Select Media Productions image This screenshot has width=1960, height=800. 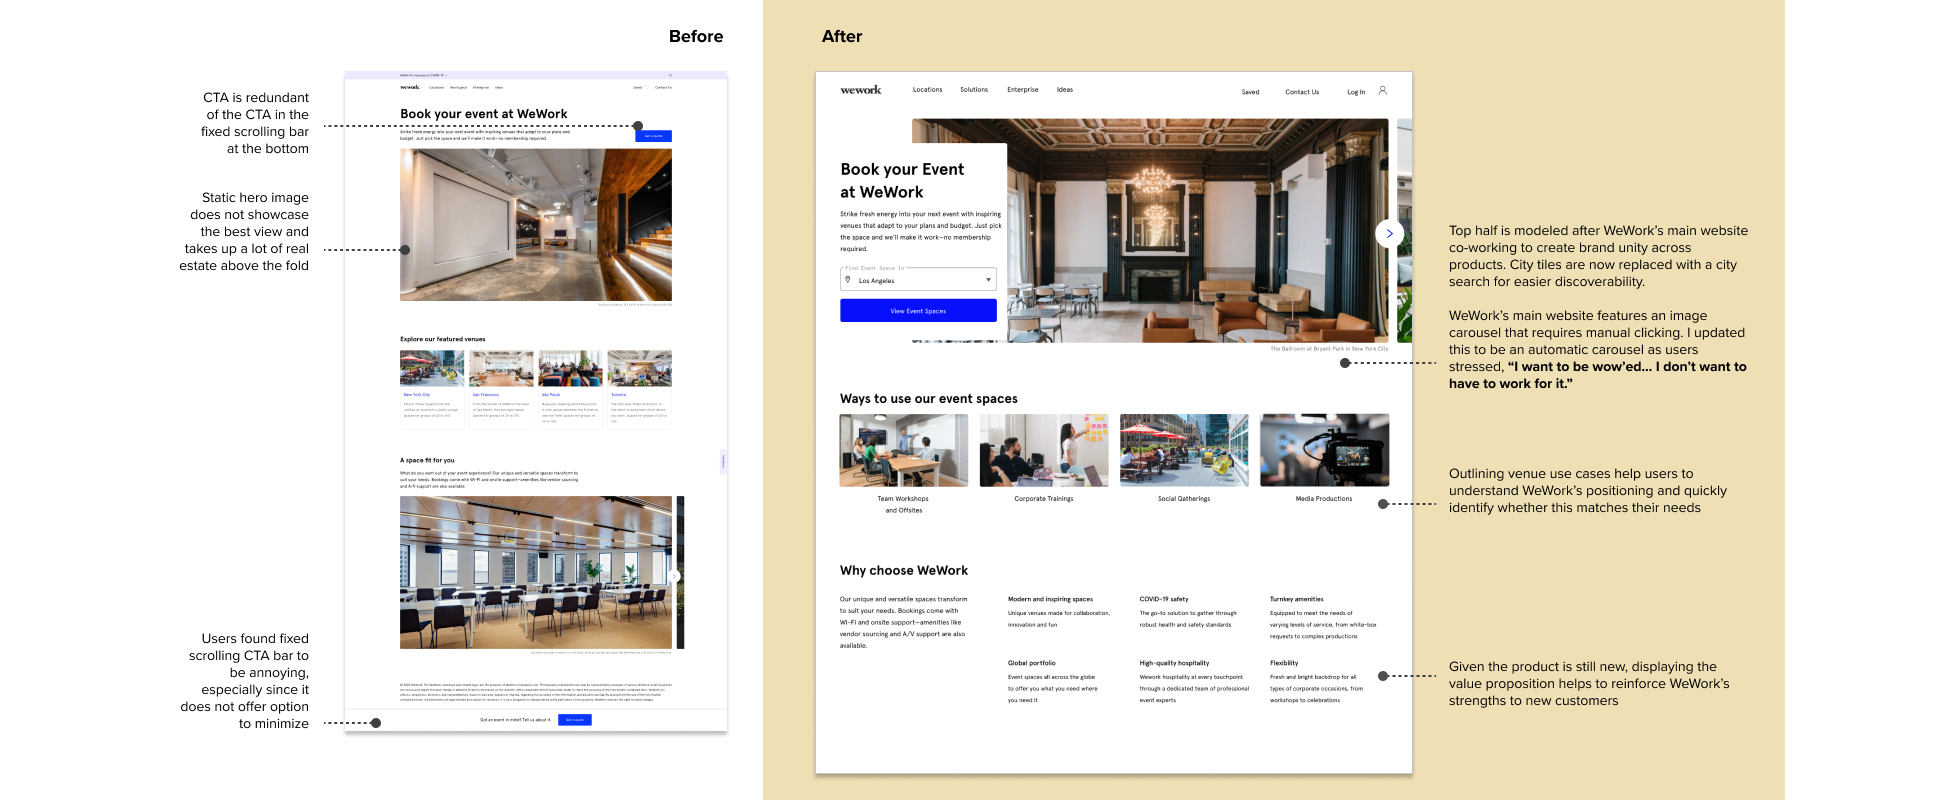pyautogui.click(x=1324, y=450)
